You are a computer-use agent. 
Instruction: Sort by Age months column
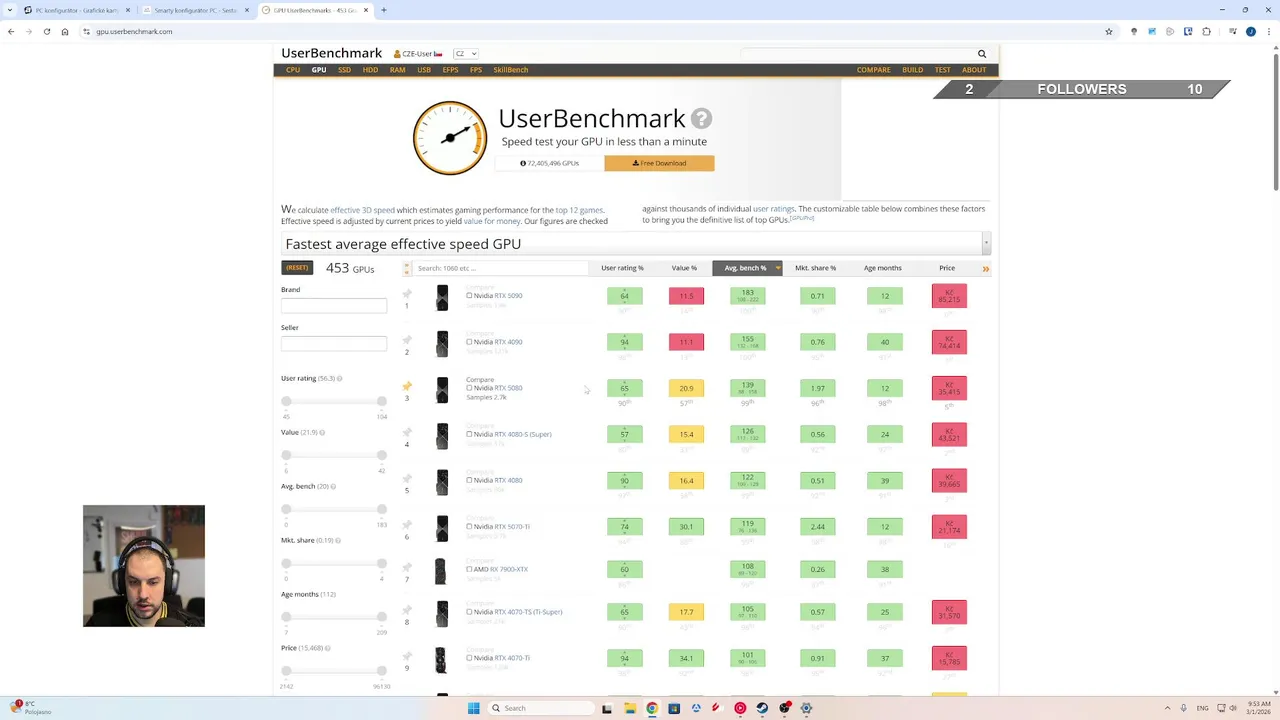[882, 268]
